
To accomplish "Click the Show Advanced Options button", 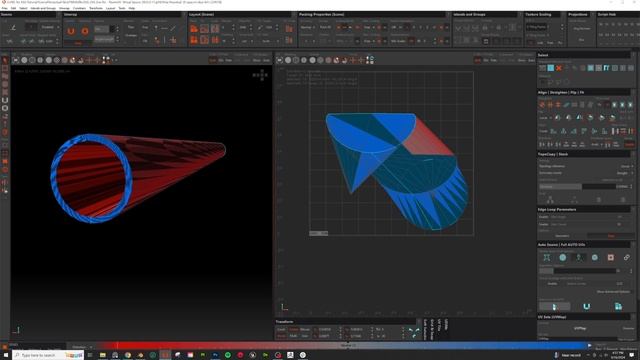I will (613, 292).
